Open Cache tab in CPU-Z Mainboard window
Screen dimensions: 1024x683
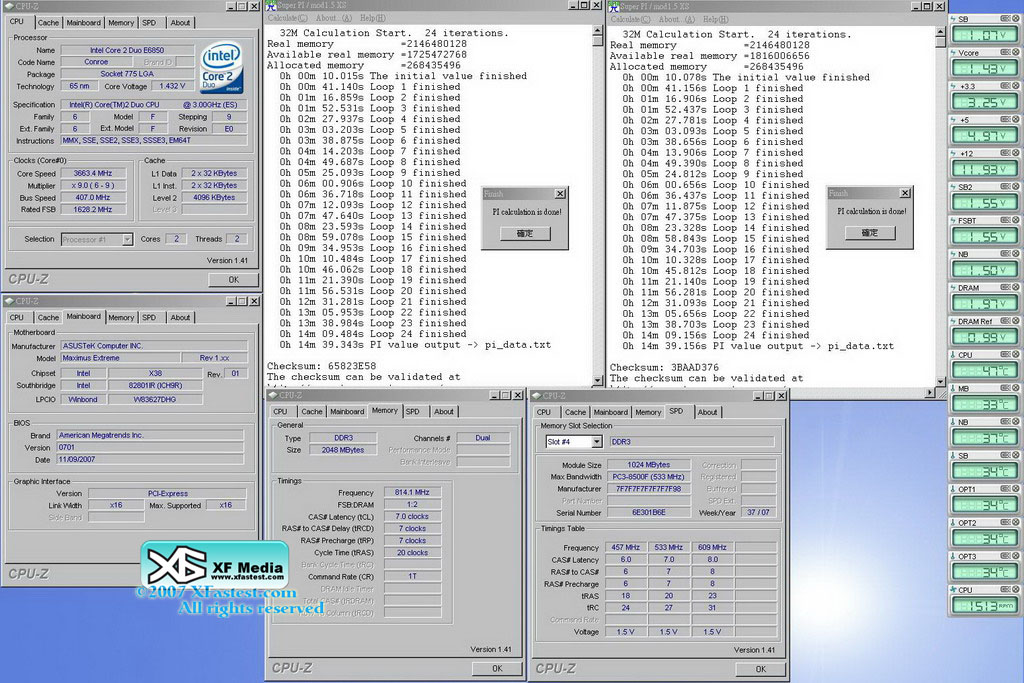[48, 317]
